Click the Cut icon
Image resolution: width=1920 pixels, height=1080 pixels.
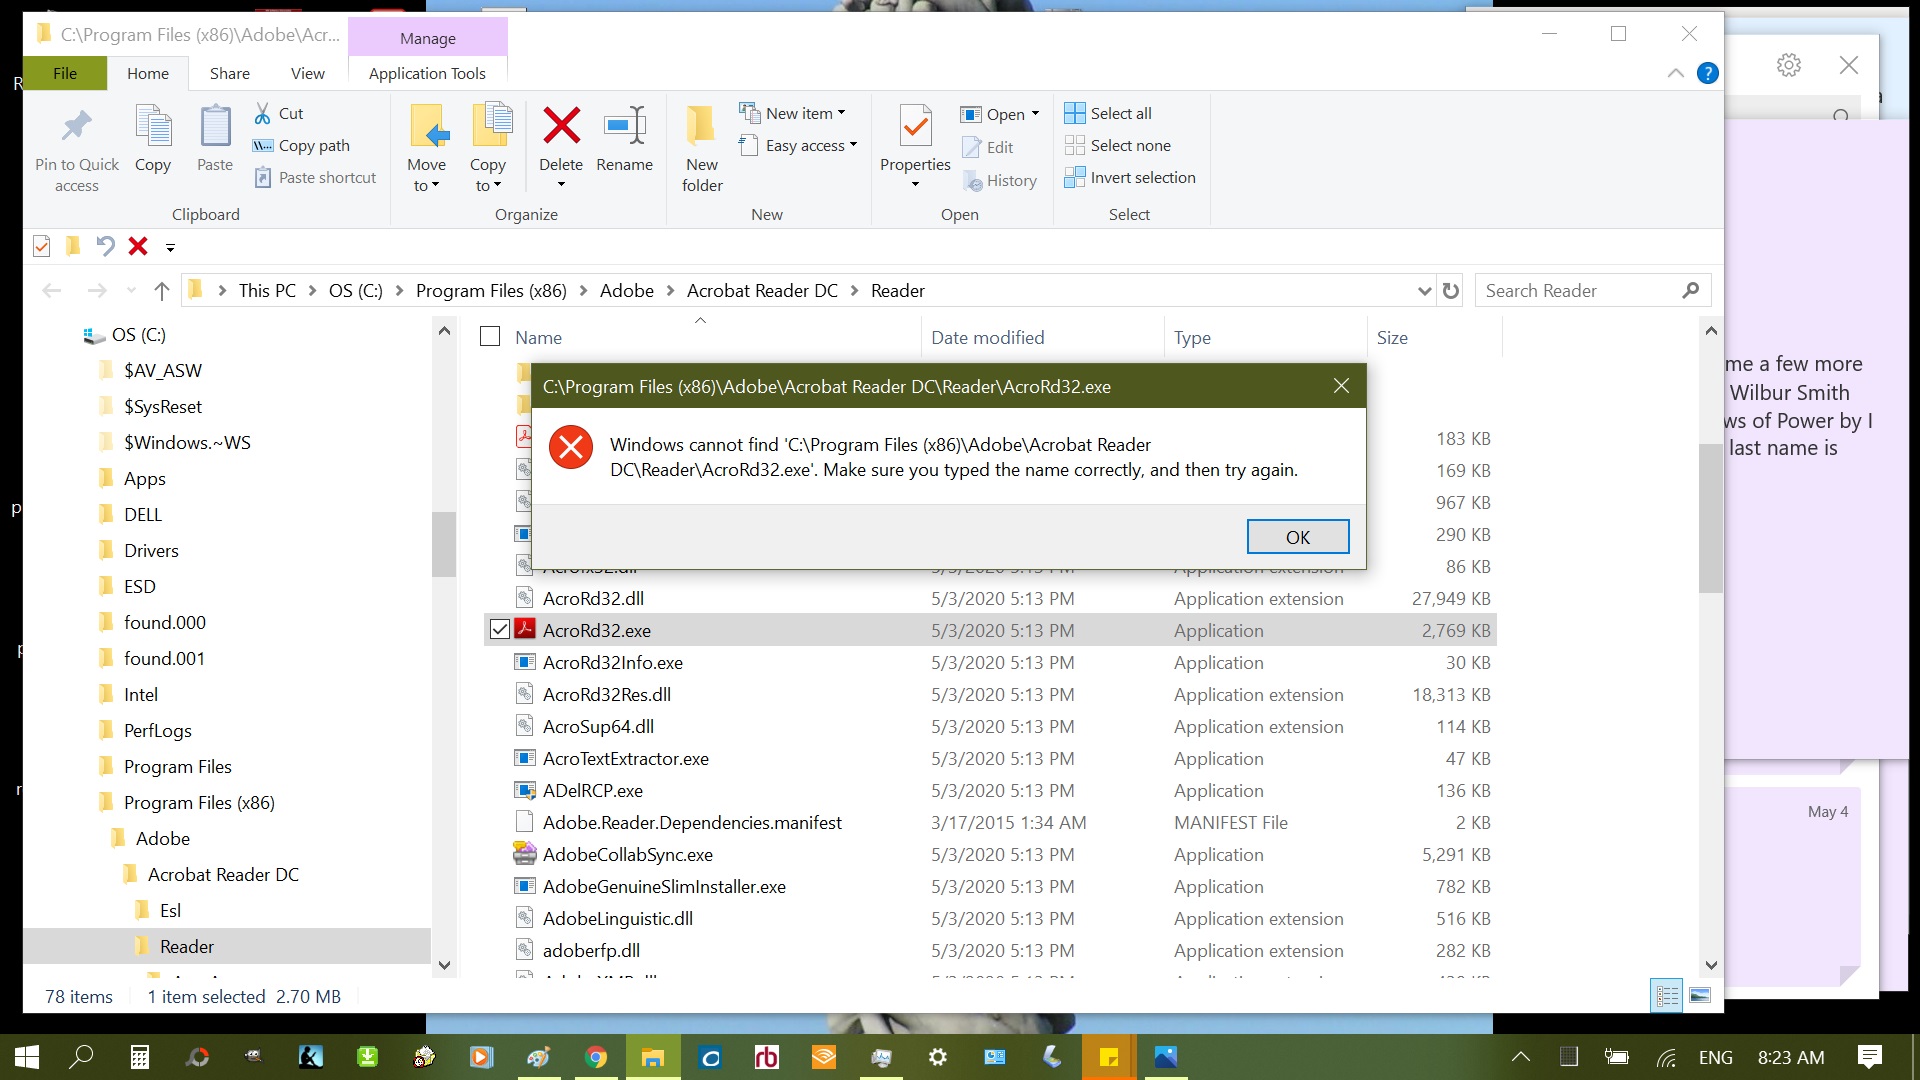263,113
